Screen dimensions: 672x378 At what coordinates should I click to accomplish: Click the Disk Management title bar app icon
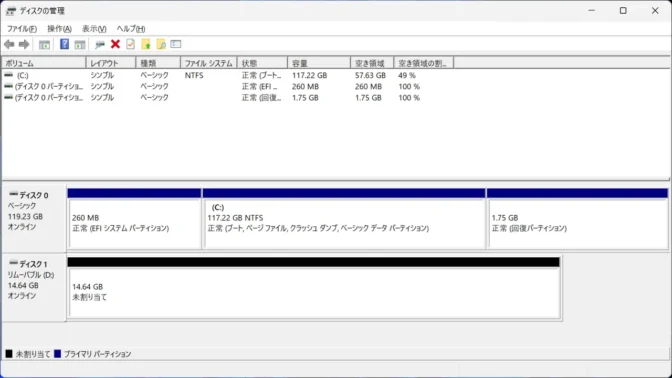click(11, 11)
